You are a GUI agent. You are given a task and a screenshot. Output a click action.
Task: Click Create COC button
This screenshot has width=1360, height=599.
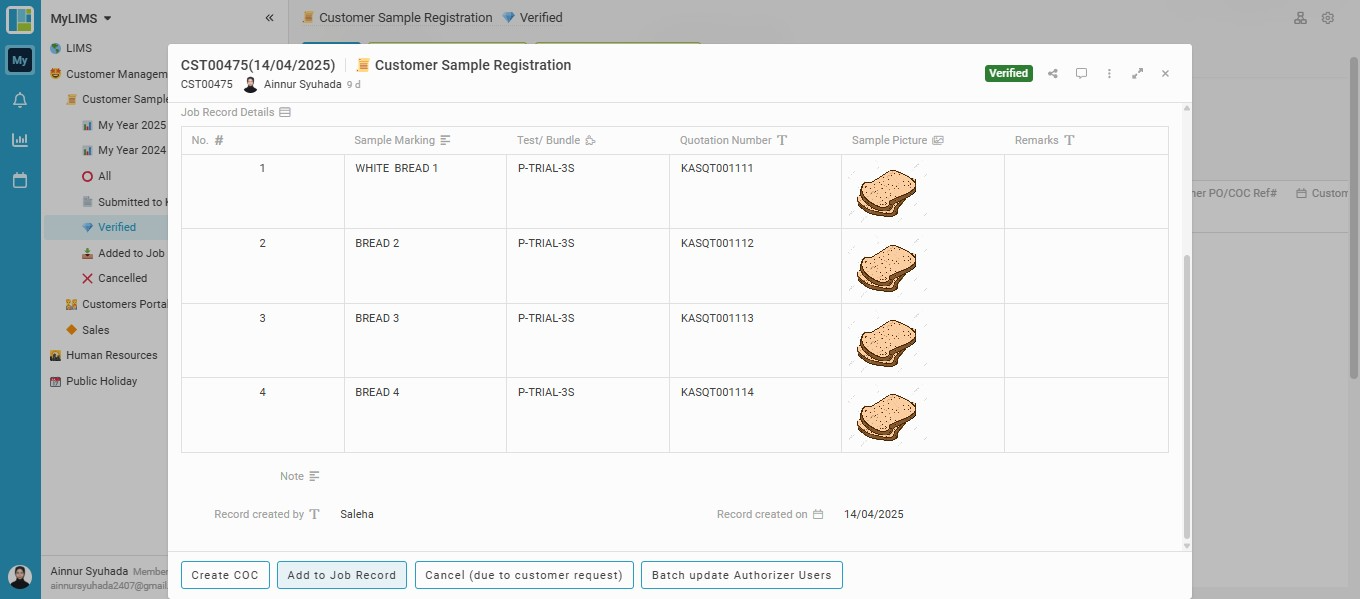point(225,575)
